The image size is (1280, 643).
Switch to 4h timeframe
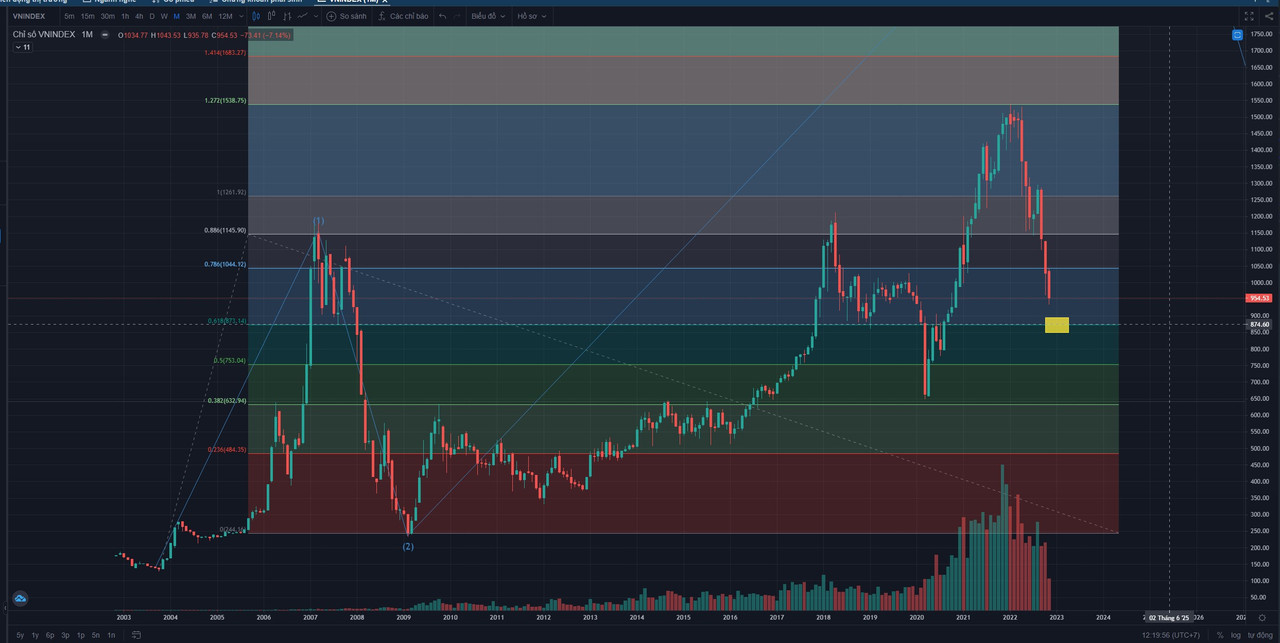139,16
